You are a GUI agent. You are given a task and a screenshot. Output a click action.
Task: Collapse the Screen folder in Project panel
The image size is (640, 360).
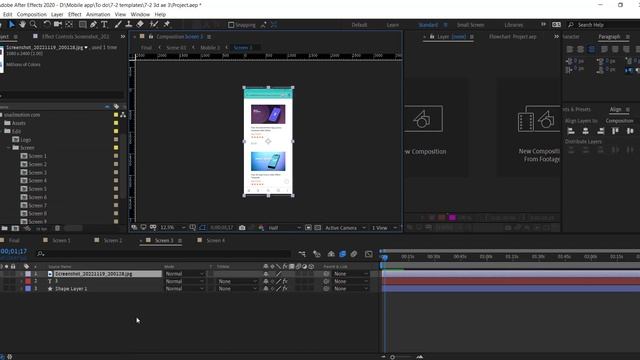(x=9, y=148)
